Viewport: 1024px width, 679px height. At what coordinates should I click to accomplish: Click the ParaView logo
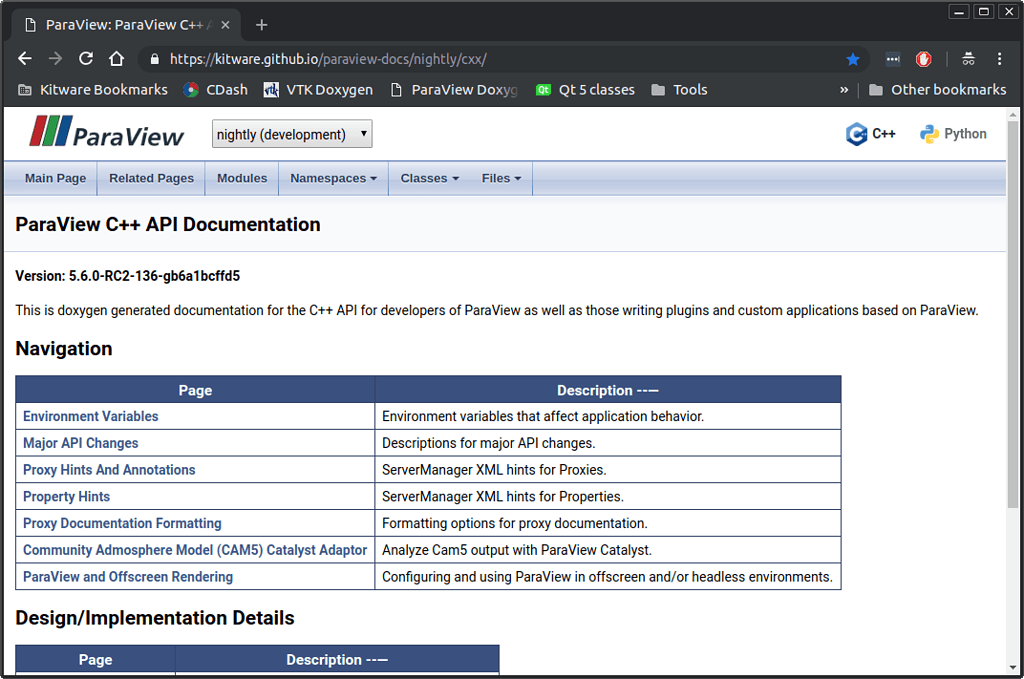click(106, 132)
